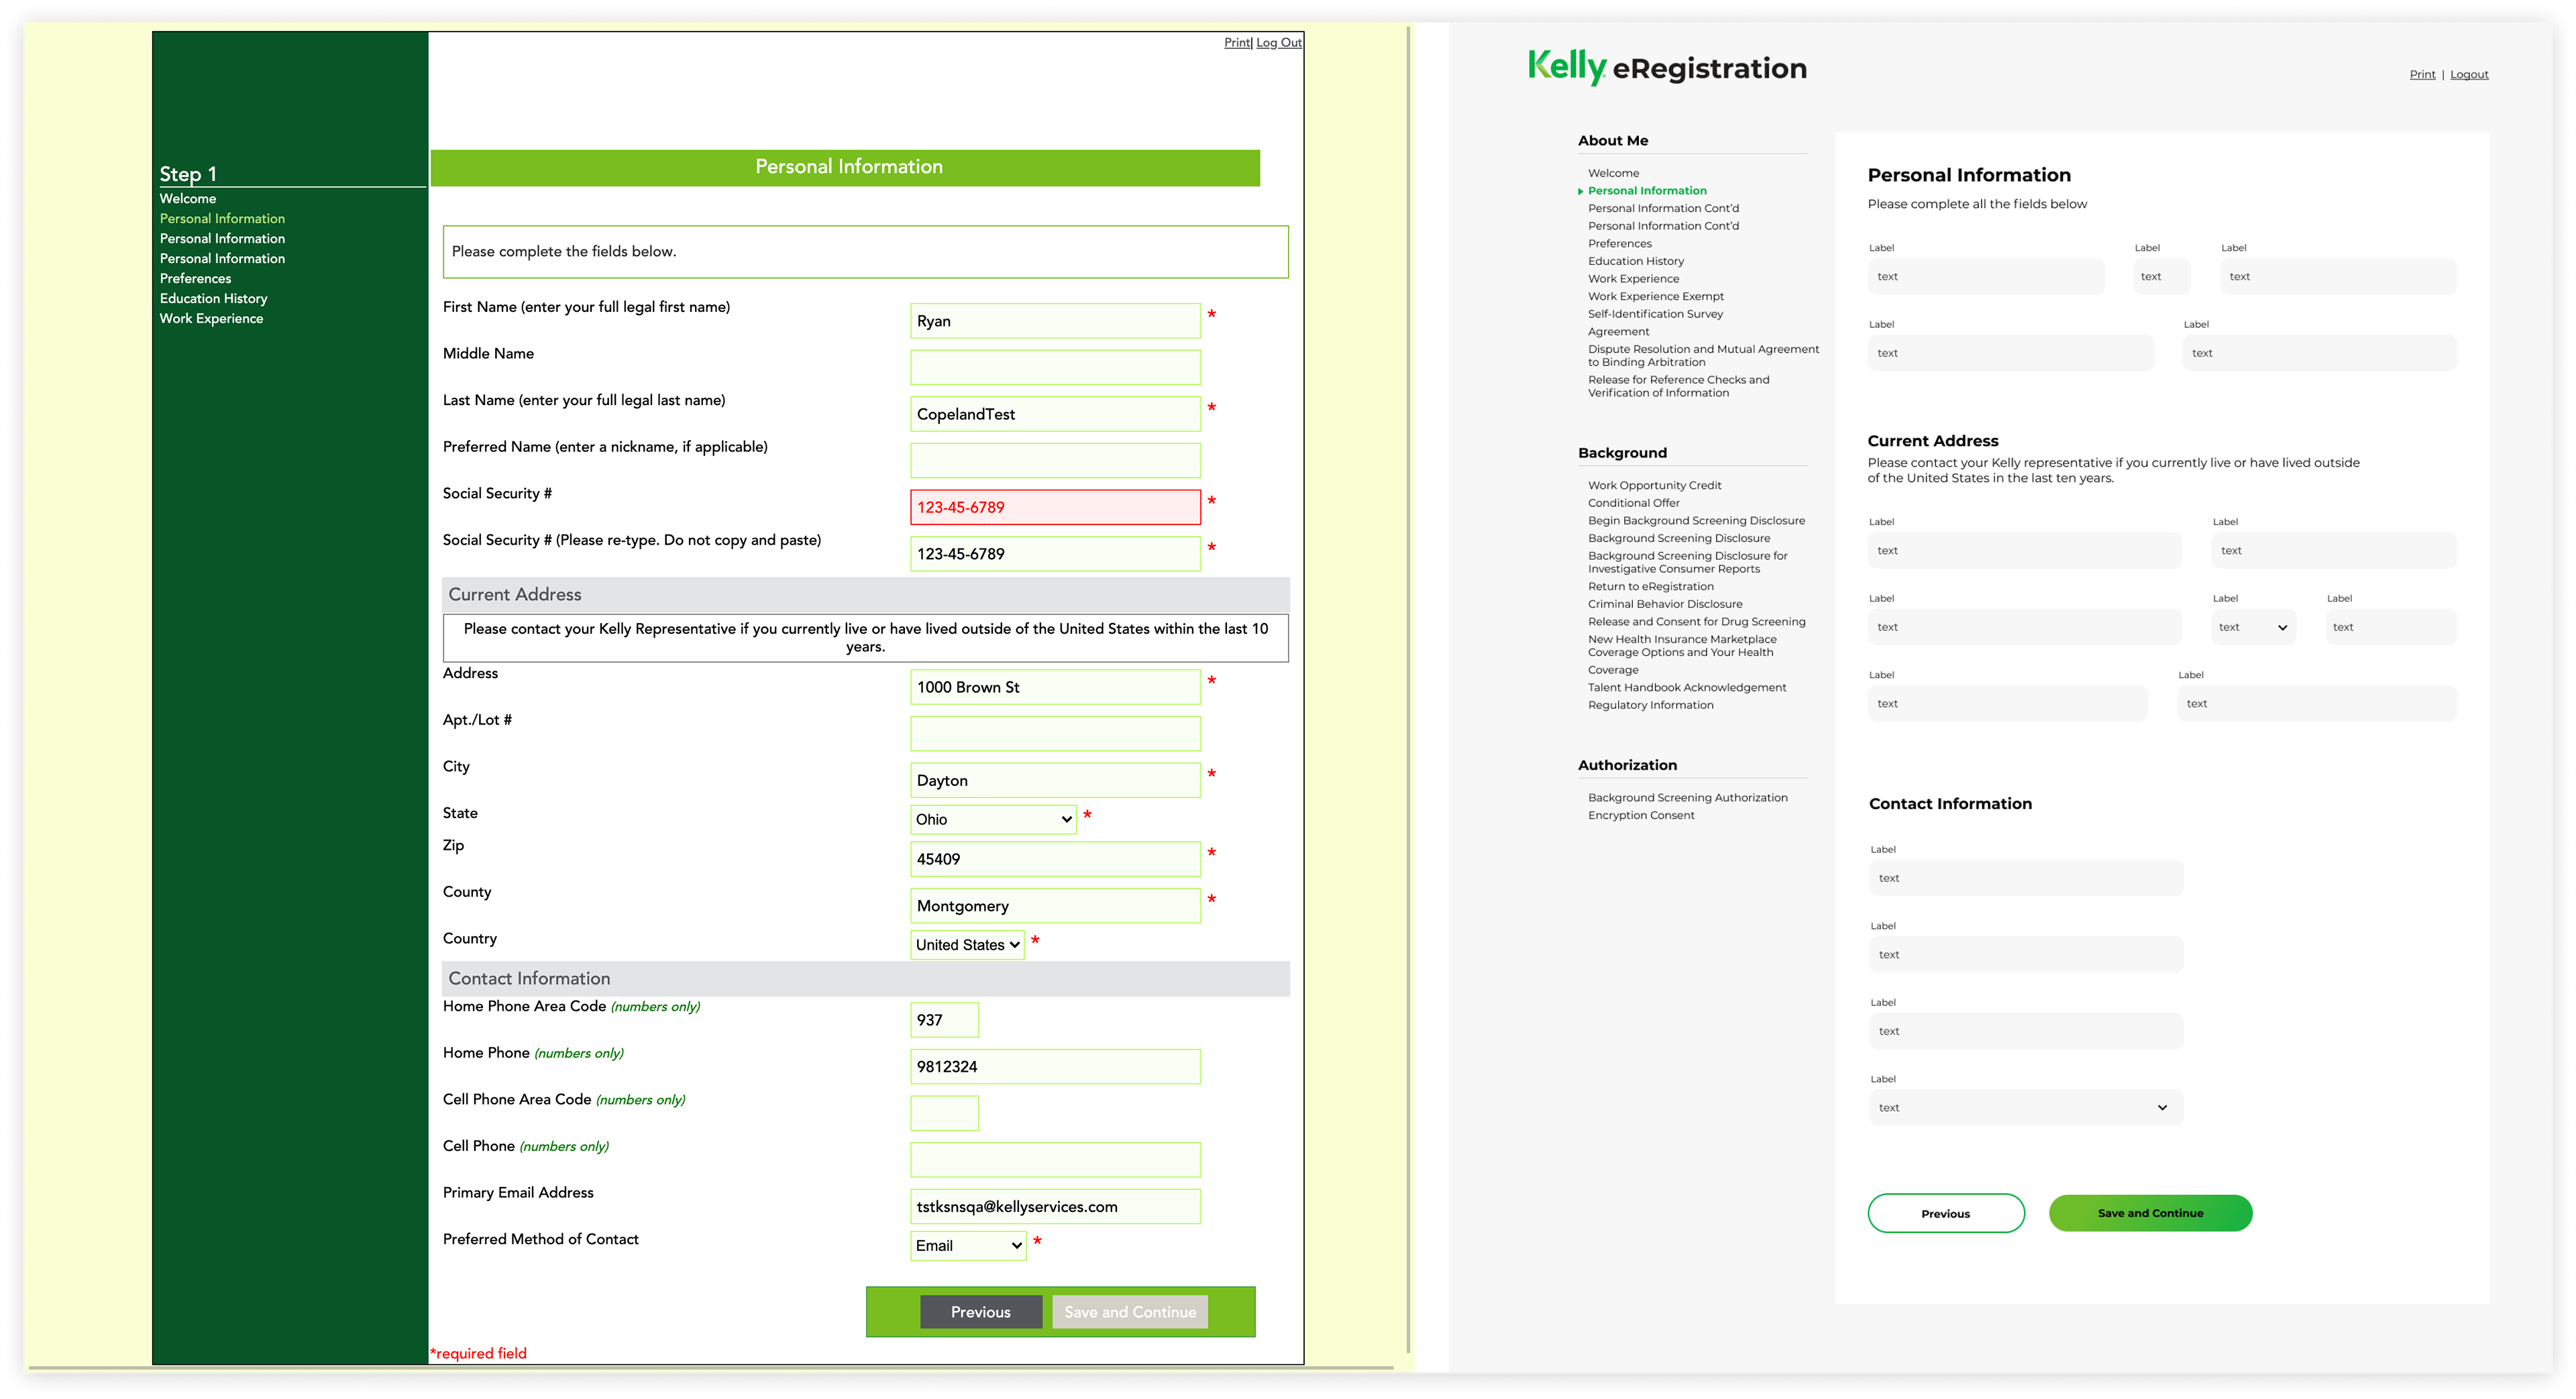Select Work Opportunity Credit under Background
Screen dimensions: 2576x1399
click(1654, 486)
